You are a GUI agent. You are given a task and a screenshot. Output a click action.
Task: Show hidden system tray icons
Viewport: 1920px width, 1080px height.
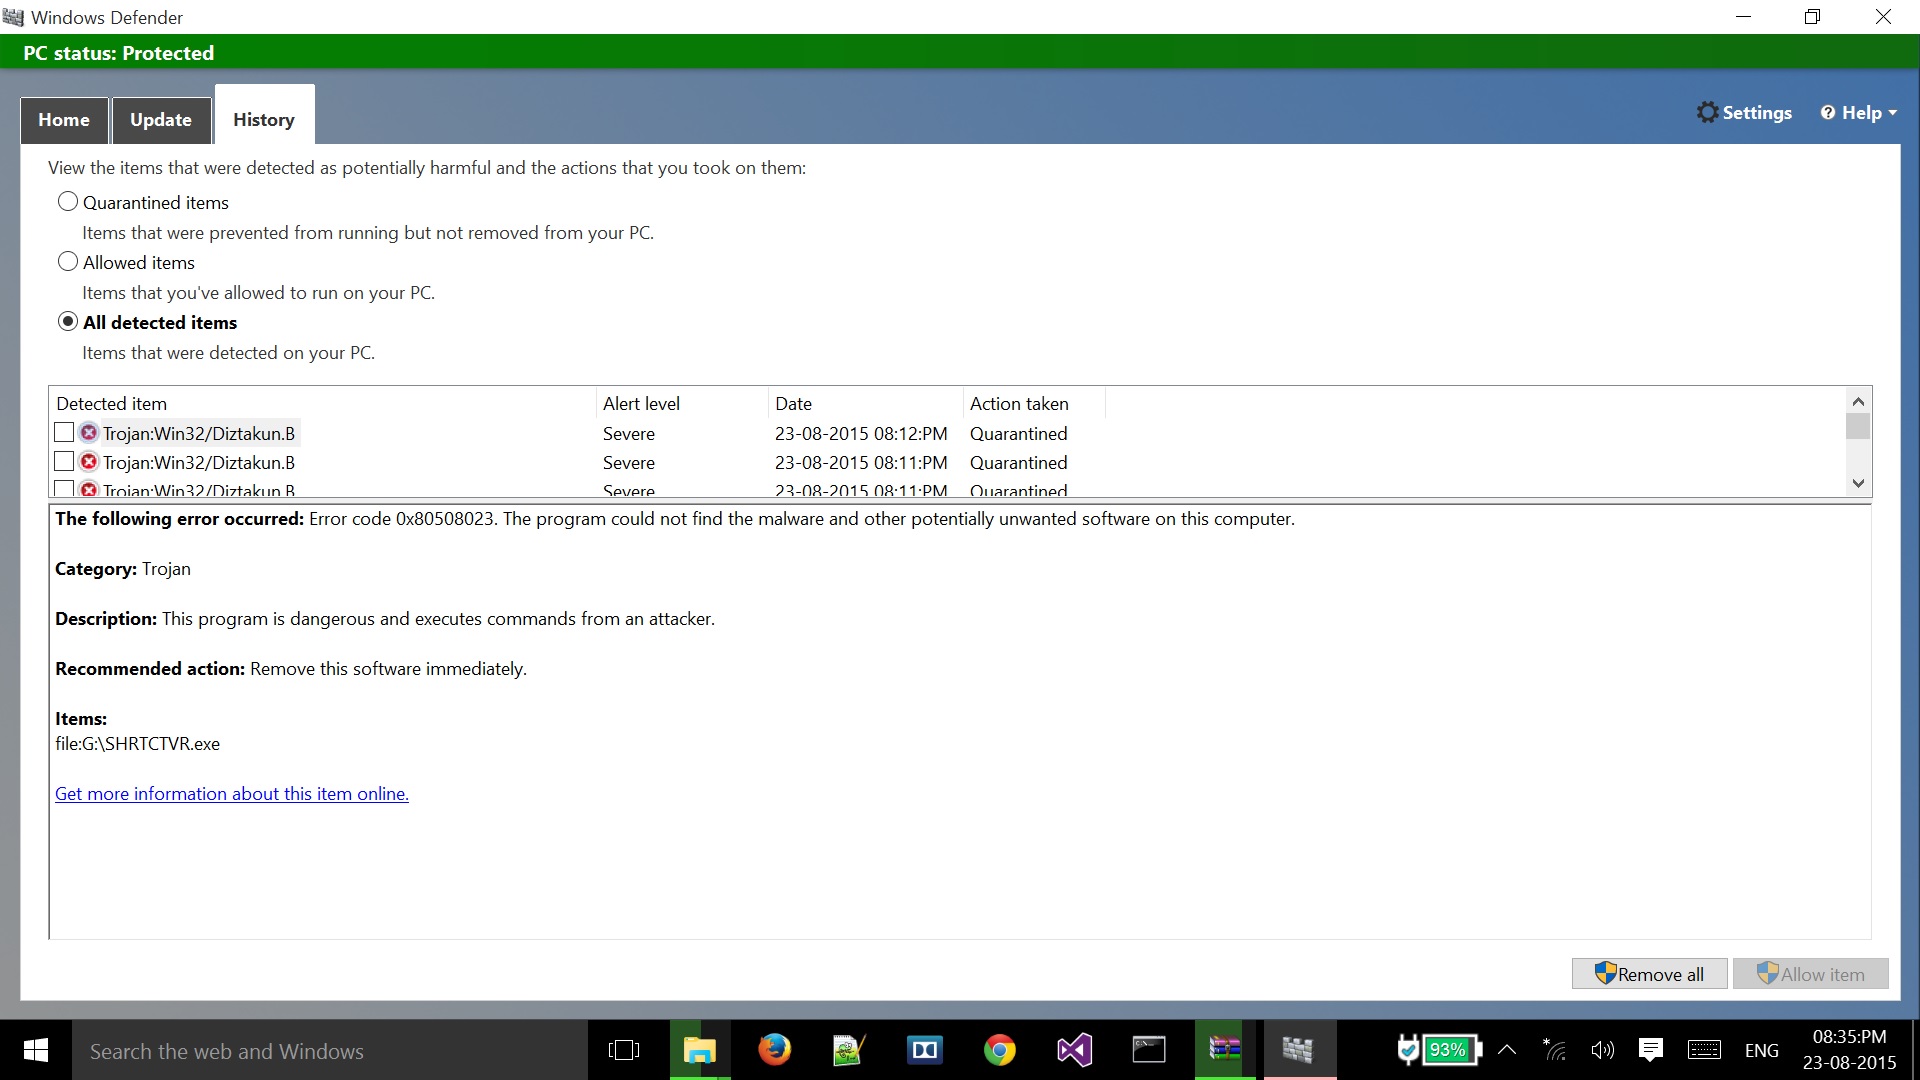click(x=1507, y=1050)
